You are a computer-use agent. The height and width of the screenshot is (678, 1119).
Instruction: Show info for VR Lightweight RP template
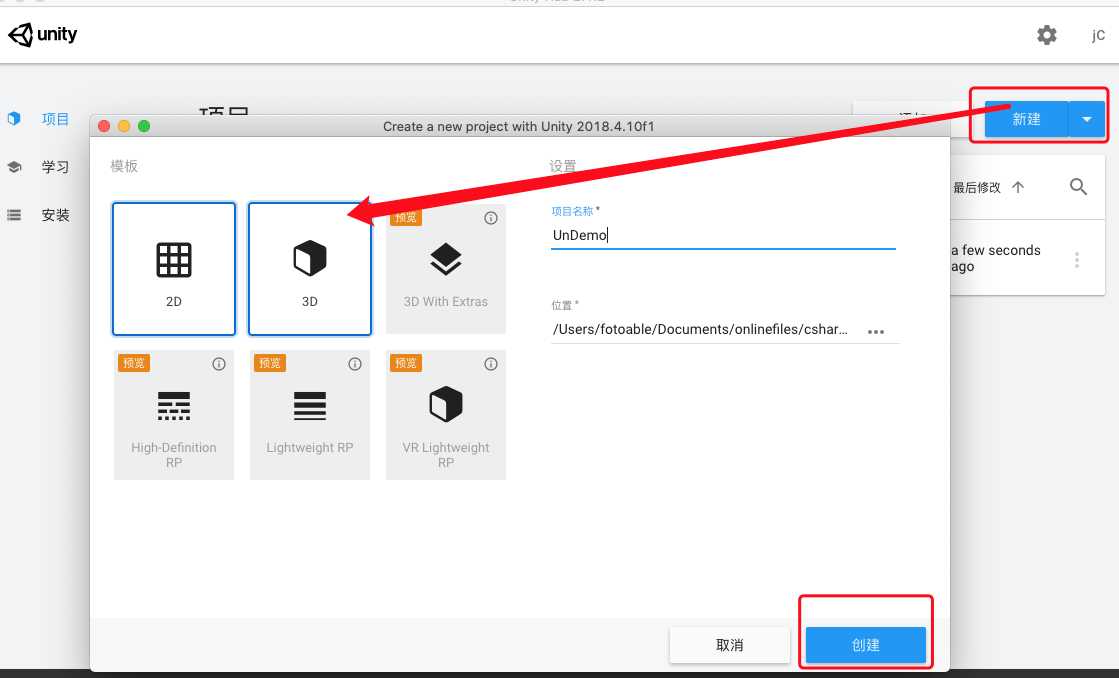[x=491, y=364]
